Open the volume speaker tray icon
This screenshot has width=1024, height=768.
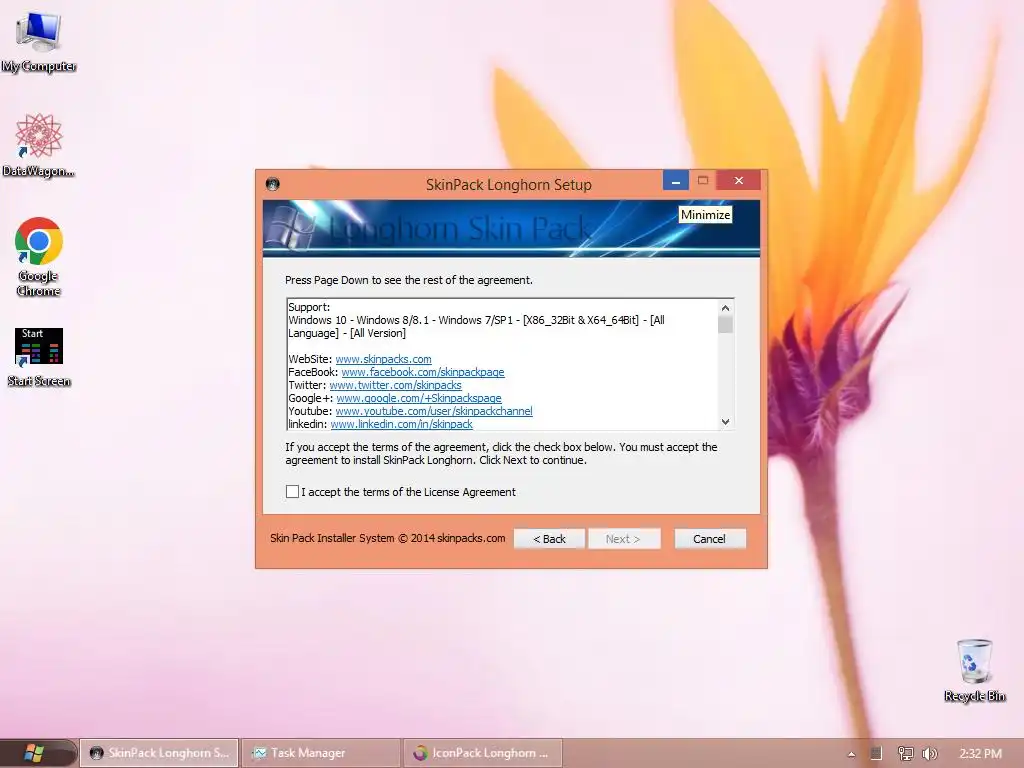(x=929, y=754)
